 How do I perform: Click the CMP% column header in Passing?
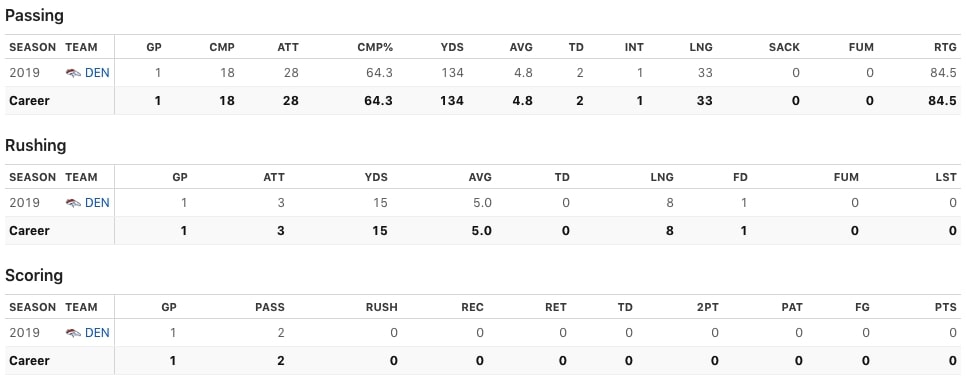(x=375, y=47)
